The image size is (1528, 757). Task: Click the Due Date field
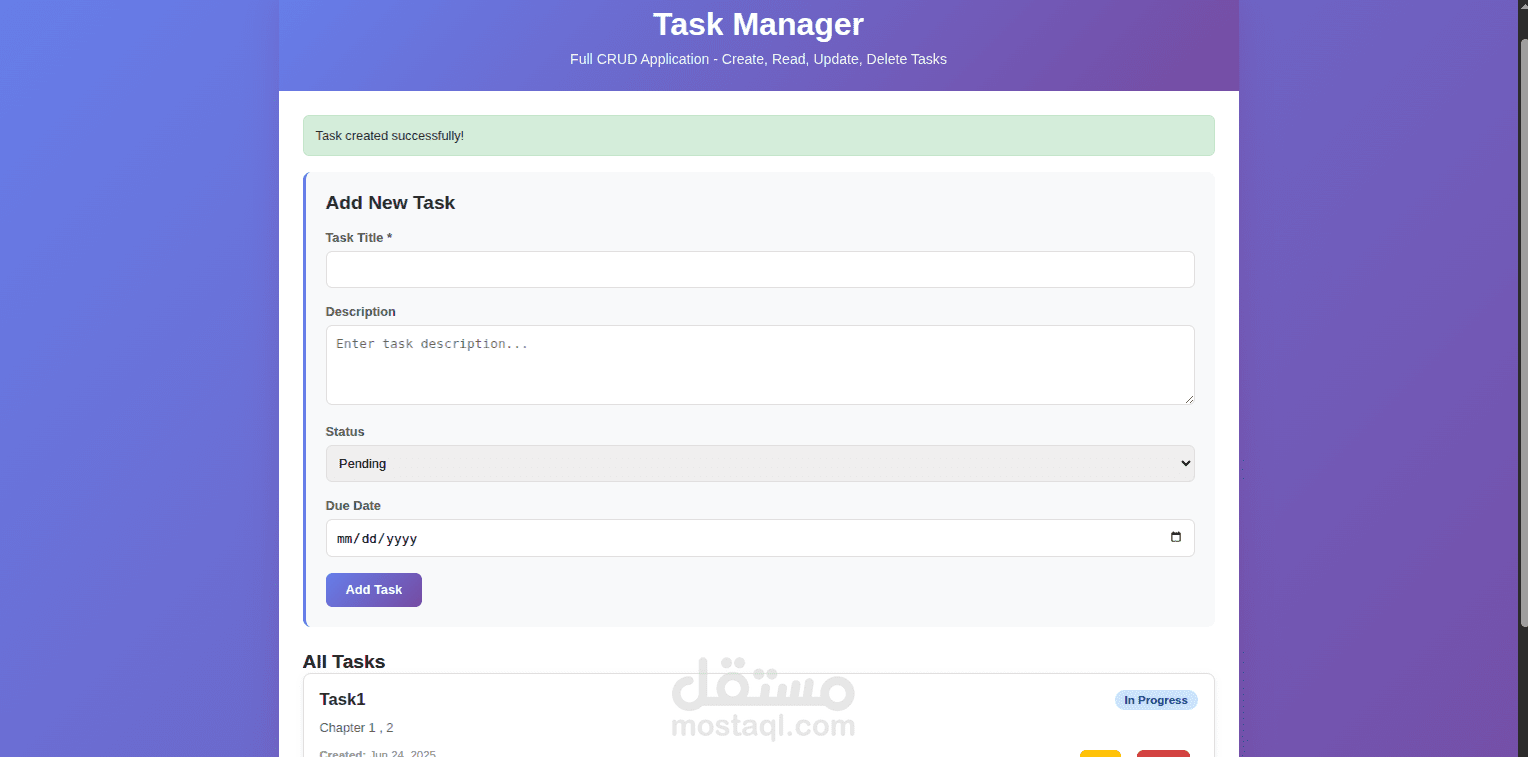coord(760,538)
